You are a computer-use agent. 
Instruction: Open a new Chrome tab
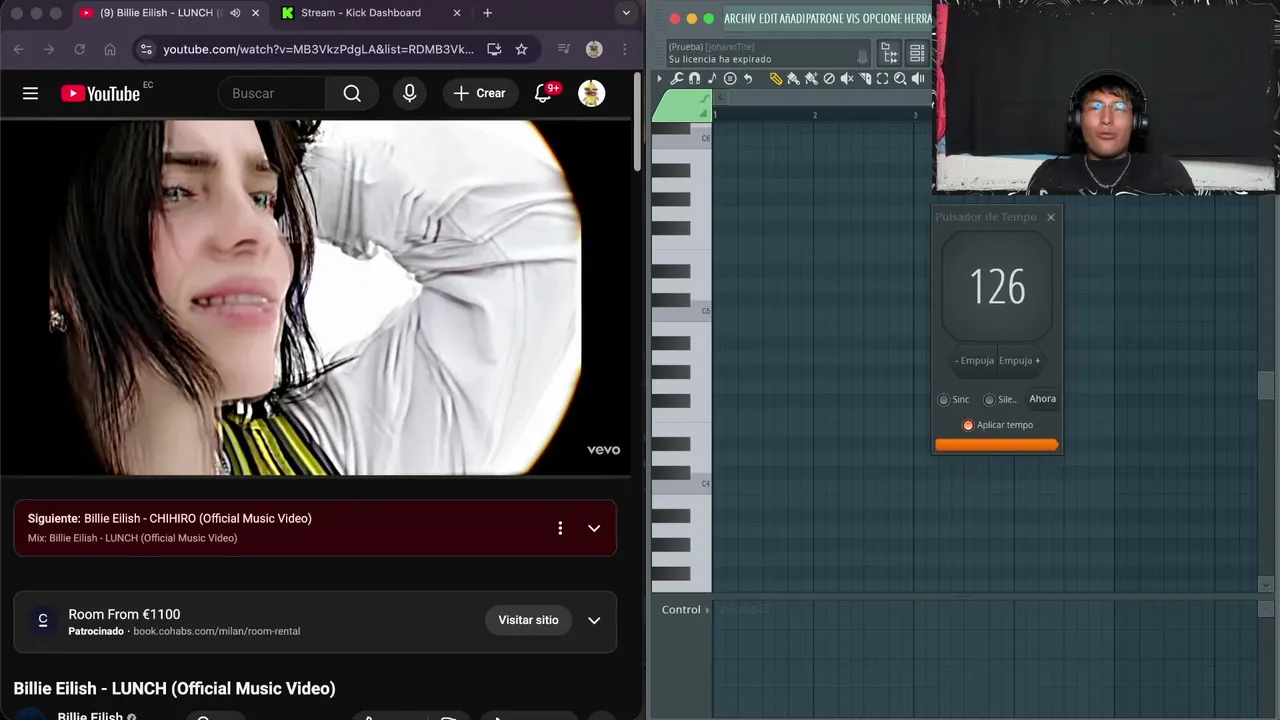click(x=487, y=13)
